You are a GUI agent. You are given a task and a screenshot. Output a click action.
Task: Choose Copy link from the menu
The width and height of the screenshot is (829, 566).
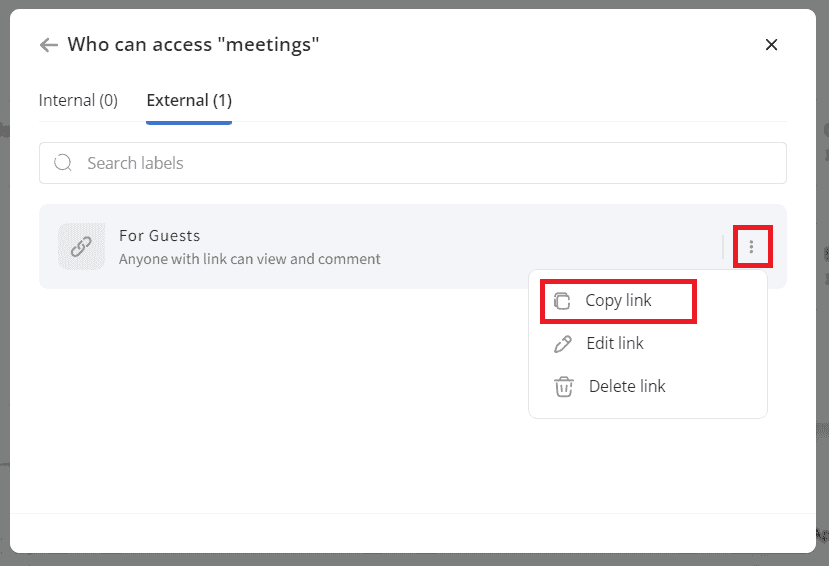618,301
